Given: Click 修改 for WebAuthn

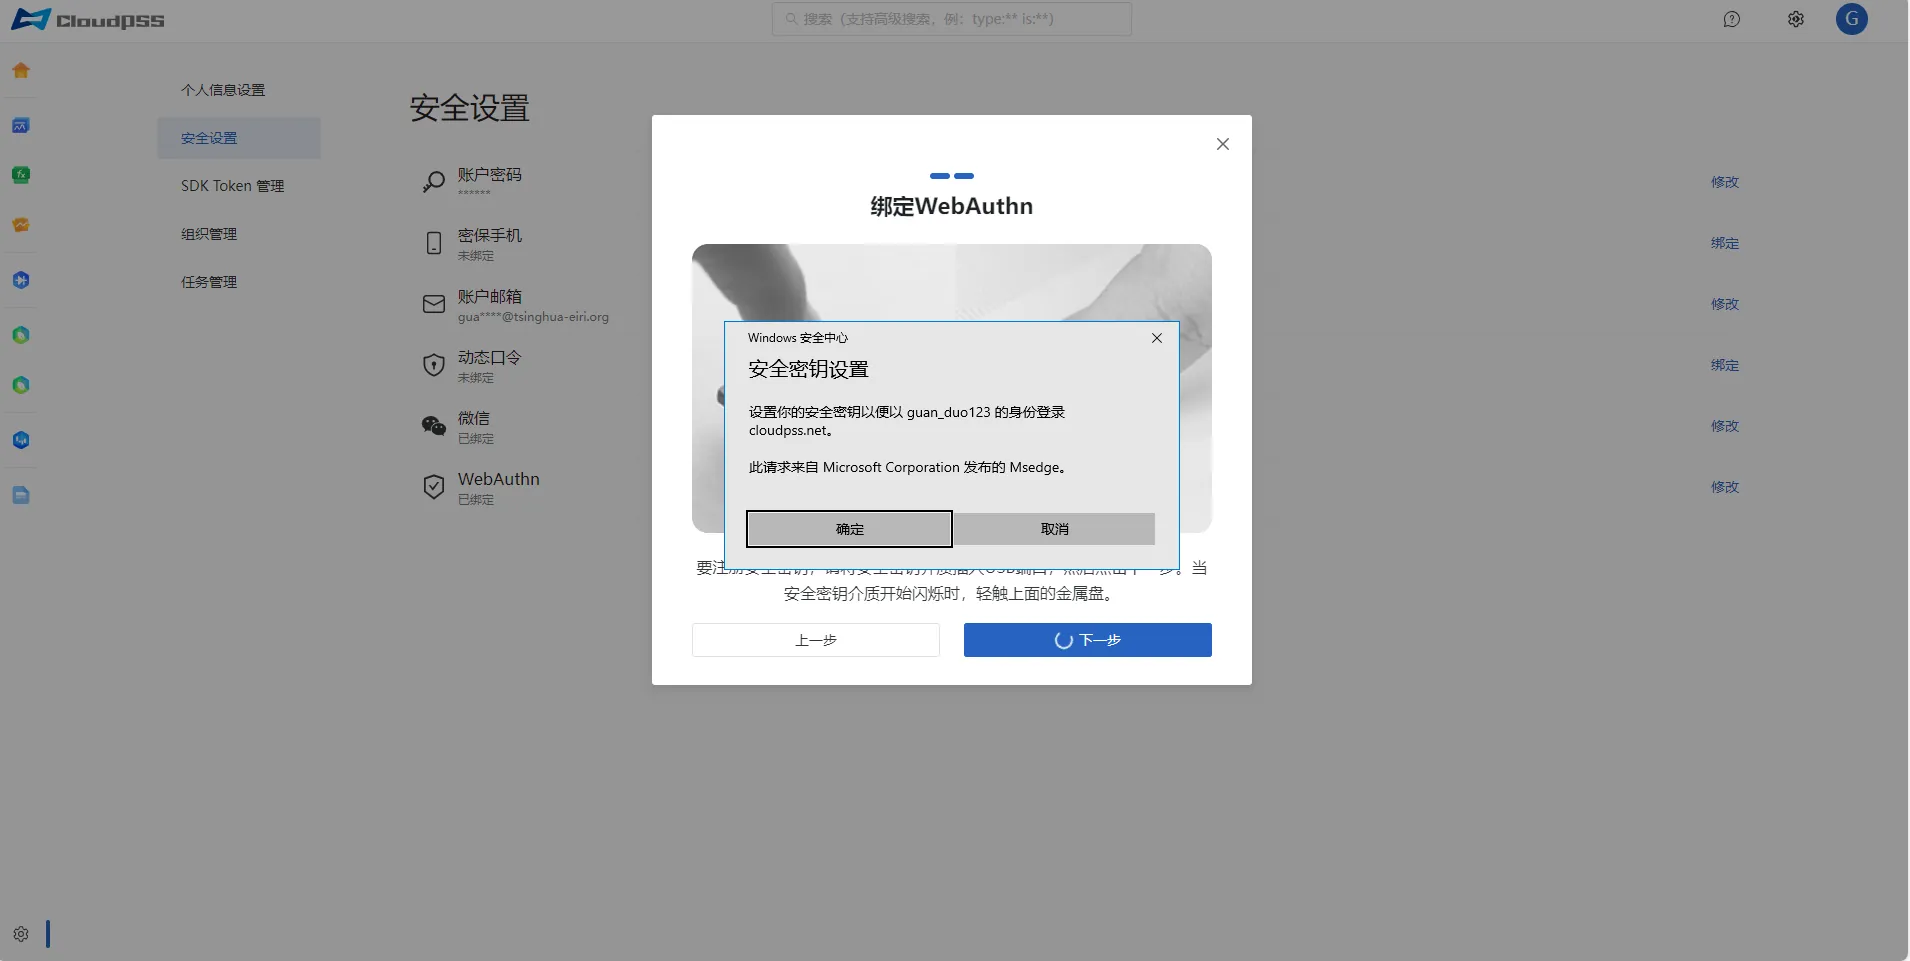Looking at the screenshot, I should pyautogui.click(x=1725, y=487).
